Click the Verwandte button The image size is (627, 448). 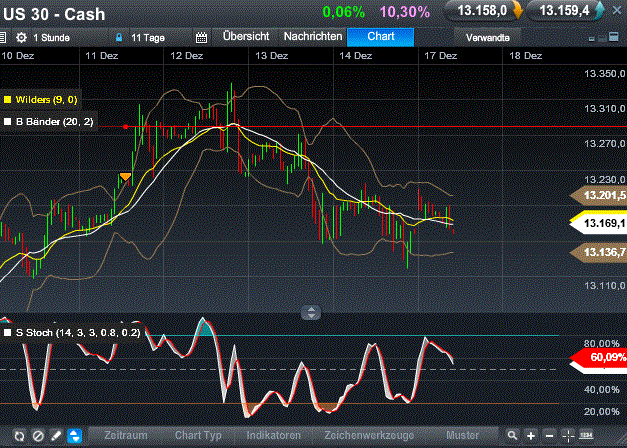[489, 37]
